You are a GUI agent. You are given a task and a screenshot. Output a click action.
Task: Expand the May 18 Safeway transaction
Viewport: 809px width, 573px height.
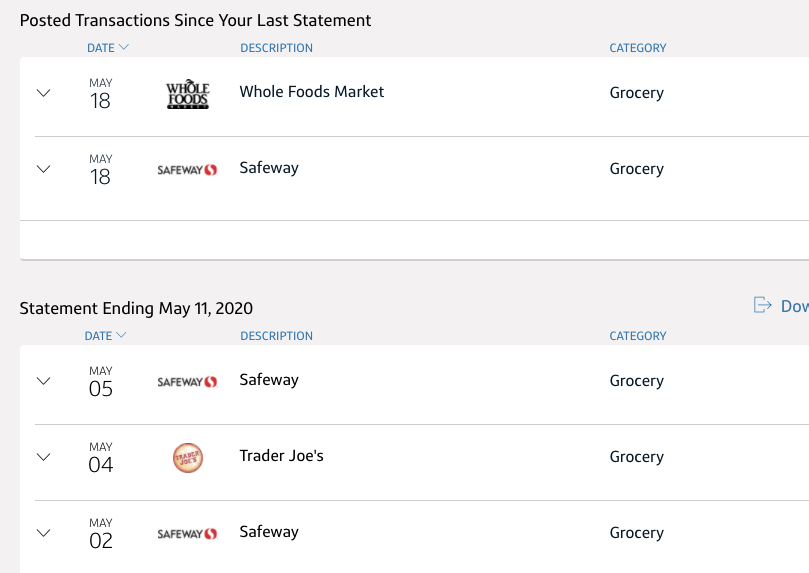point(43,169)
